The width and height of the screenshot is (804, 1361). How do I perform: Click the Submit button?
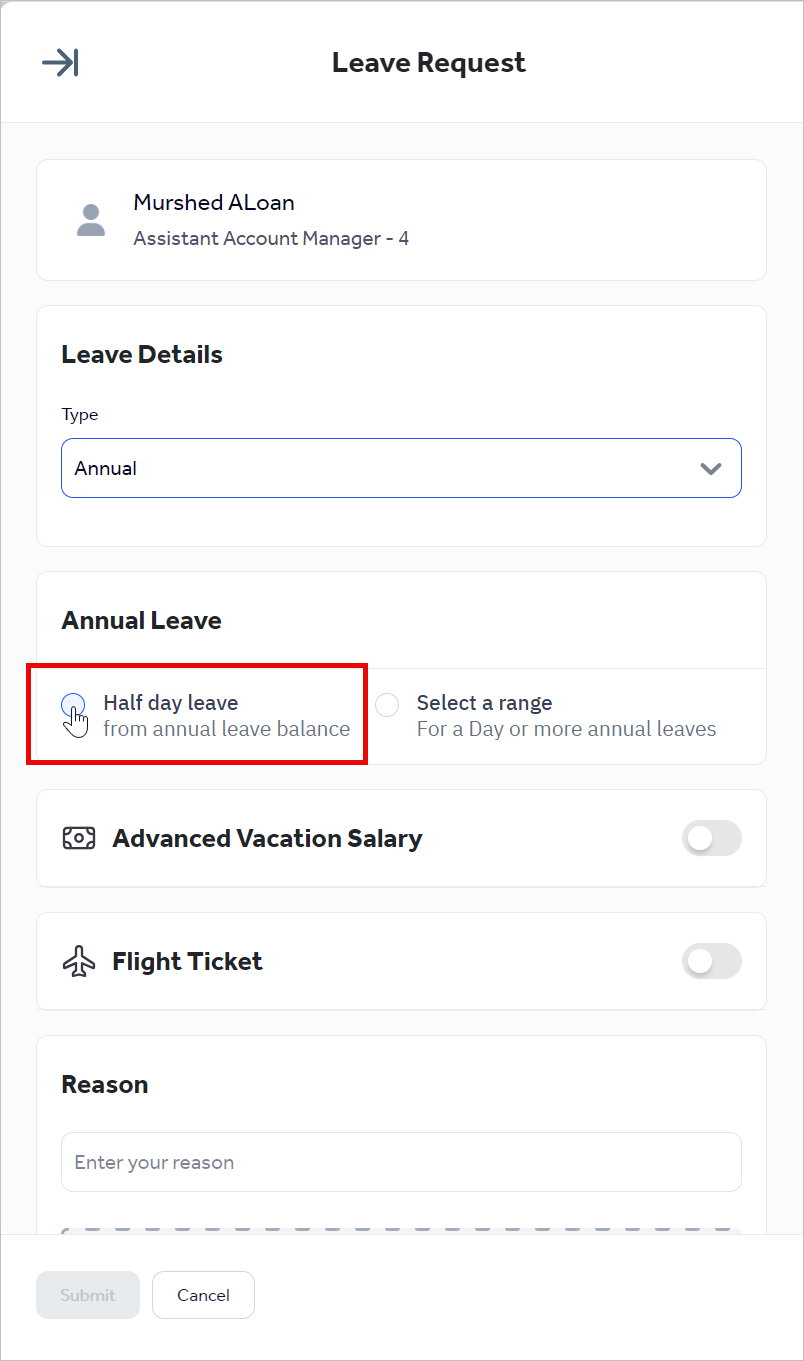coord(87,1294)
